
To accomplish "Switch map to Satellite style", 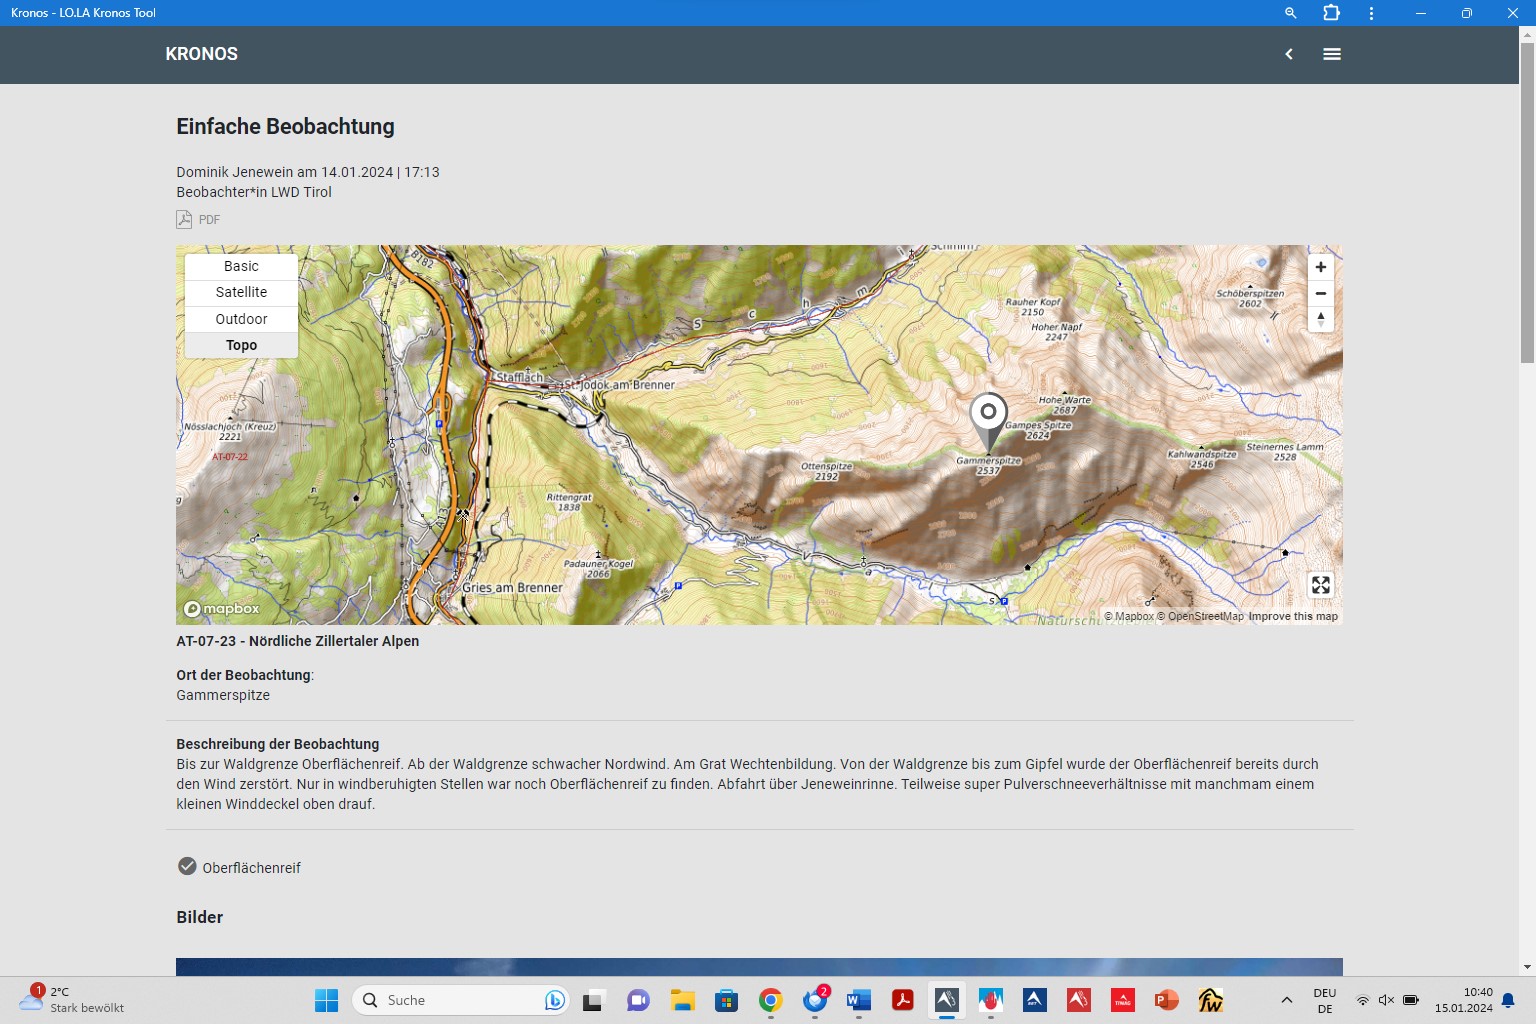I will pos(241,292).
